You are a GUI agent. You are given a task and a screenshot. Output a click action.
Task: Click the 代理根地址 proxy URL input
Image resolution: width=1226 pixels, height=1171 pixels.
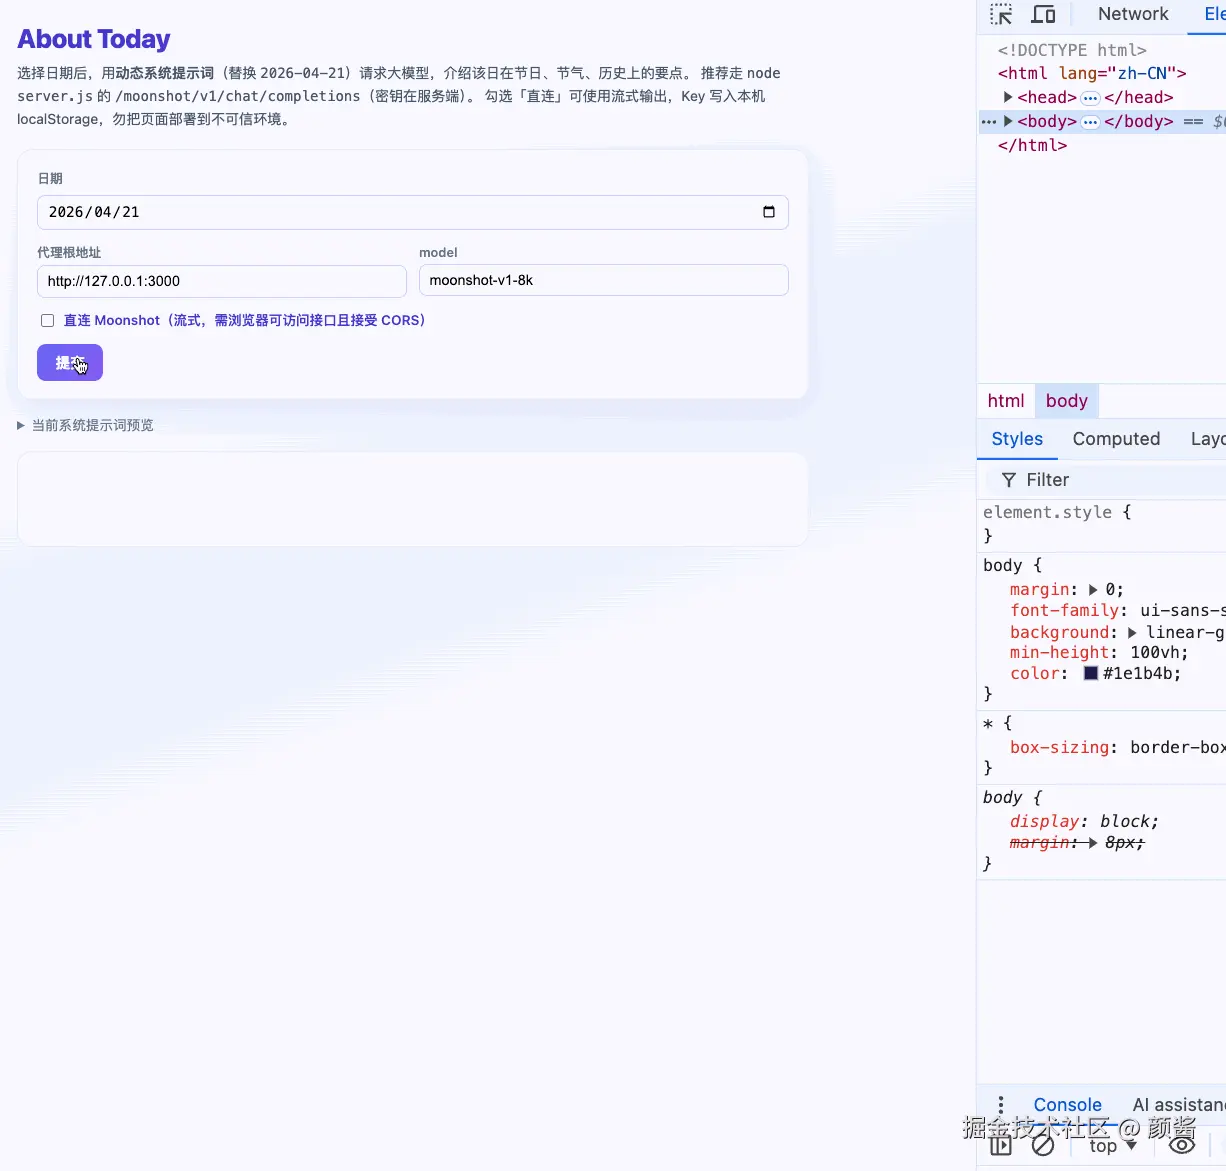(x=222, y=281)
